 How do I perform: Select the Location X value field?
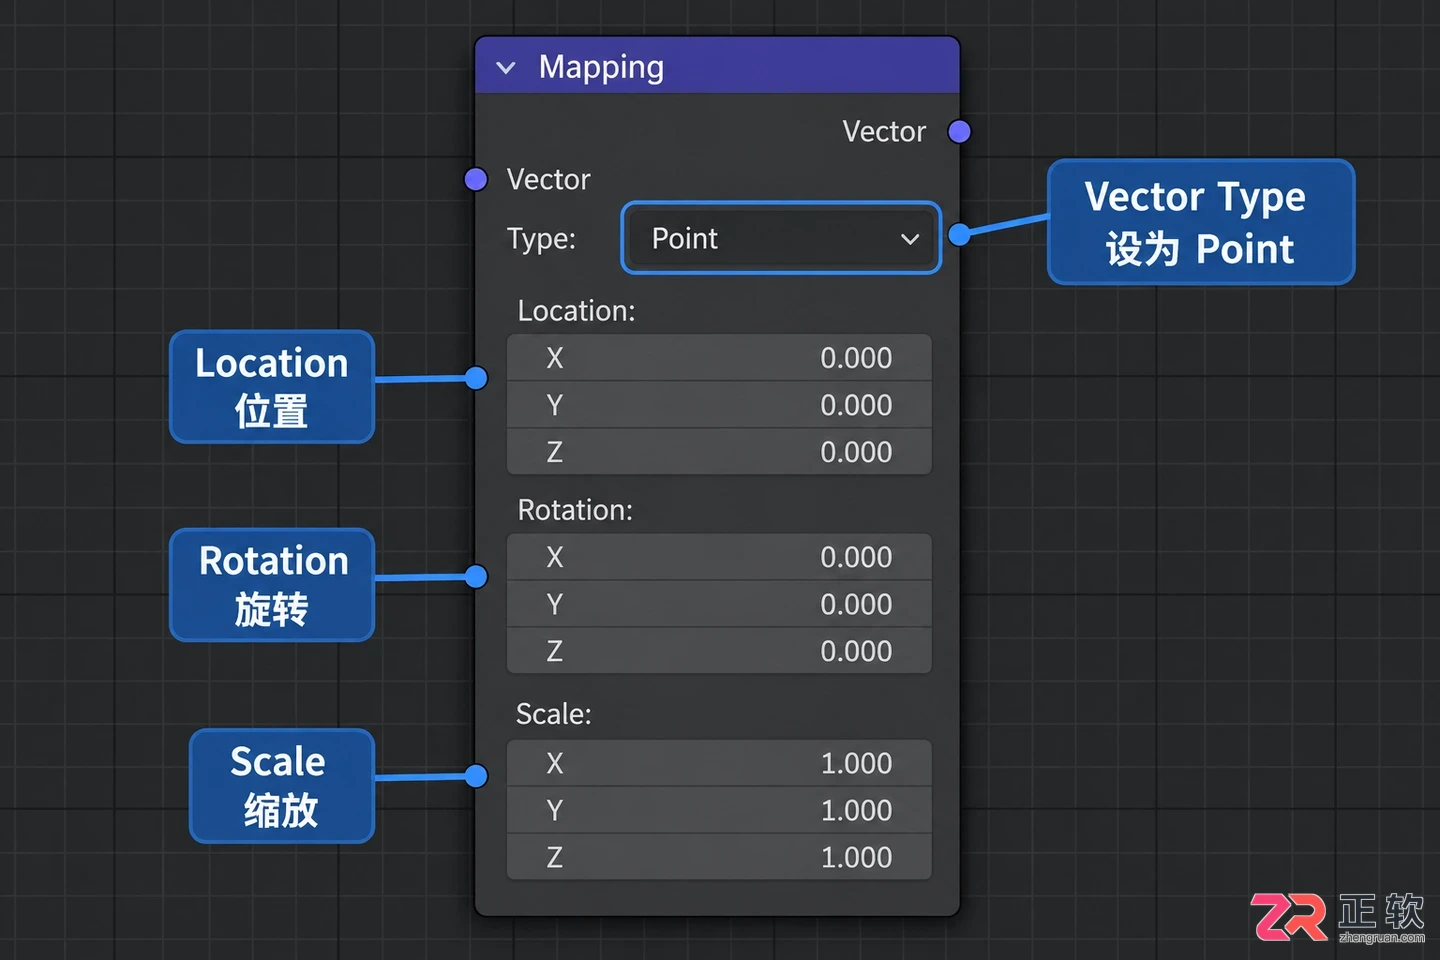719,357
